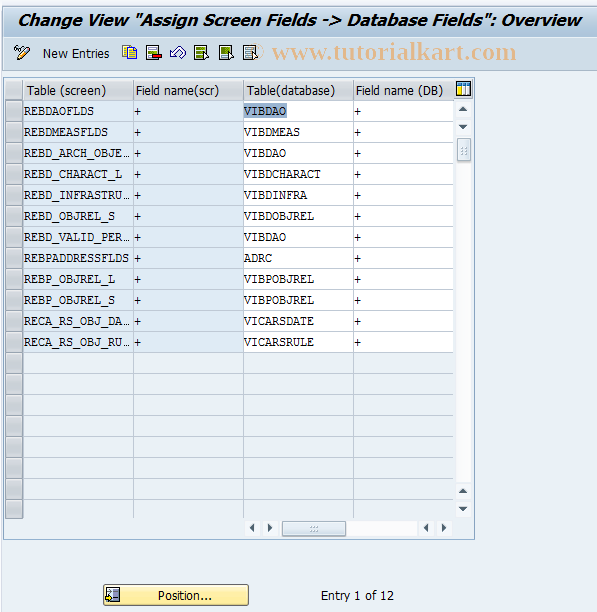The width and height of the screenshot is (597, 612).
Task: Select row marker for REBPADDRESSFLDS
Action: [x=14, y=258]
